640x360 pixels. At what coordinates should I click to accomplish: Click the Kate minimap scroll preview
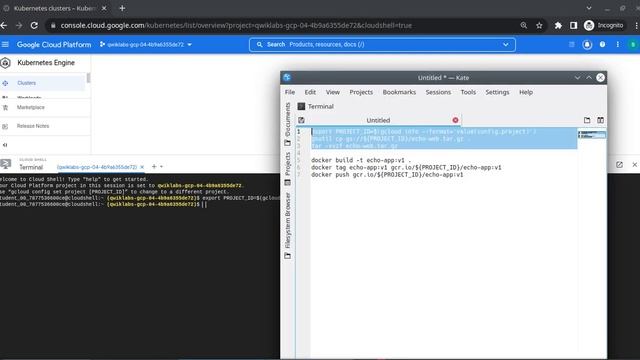coord(591,135)
